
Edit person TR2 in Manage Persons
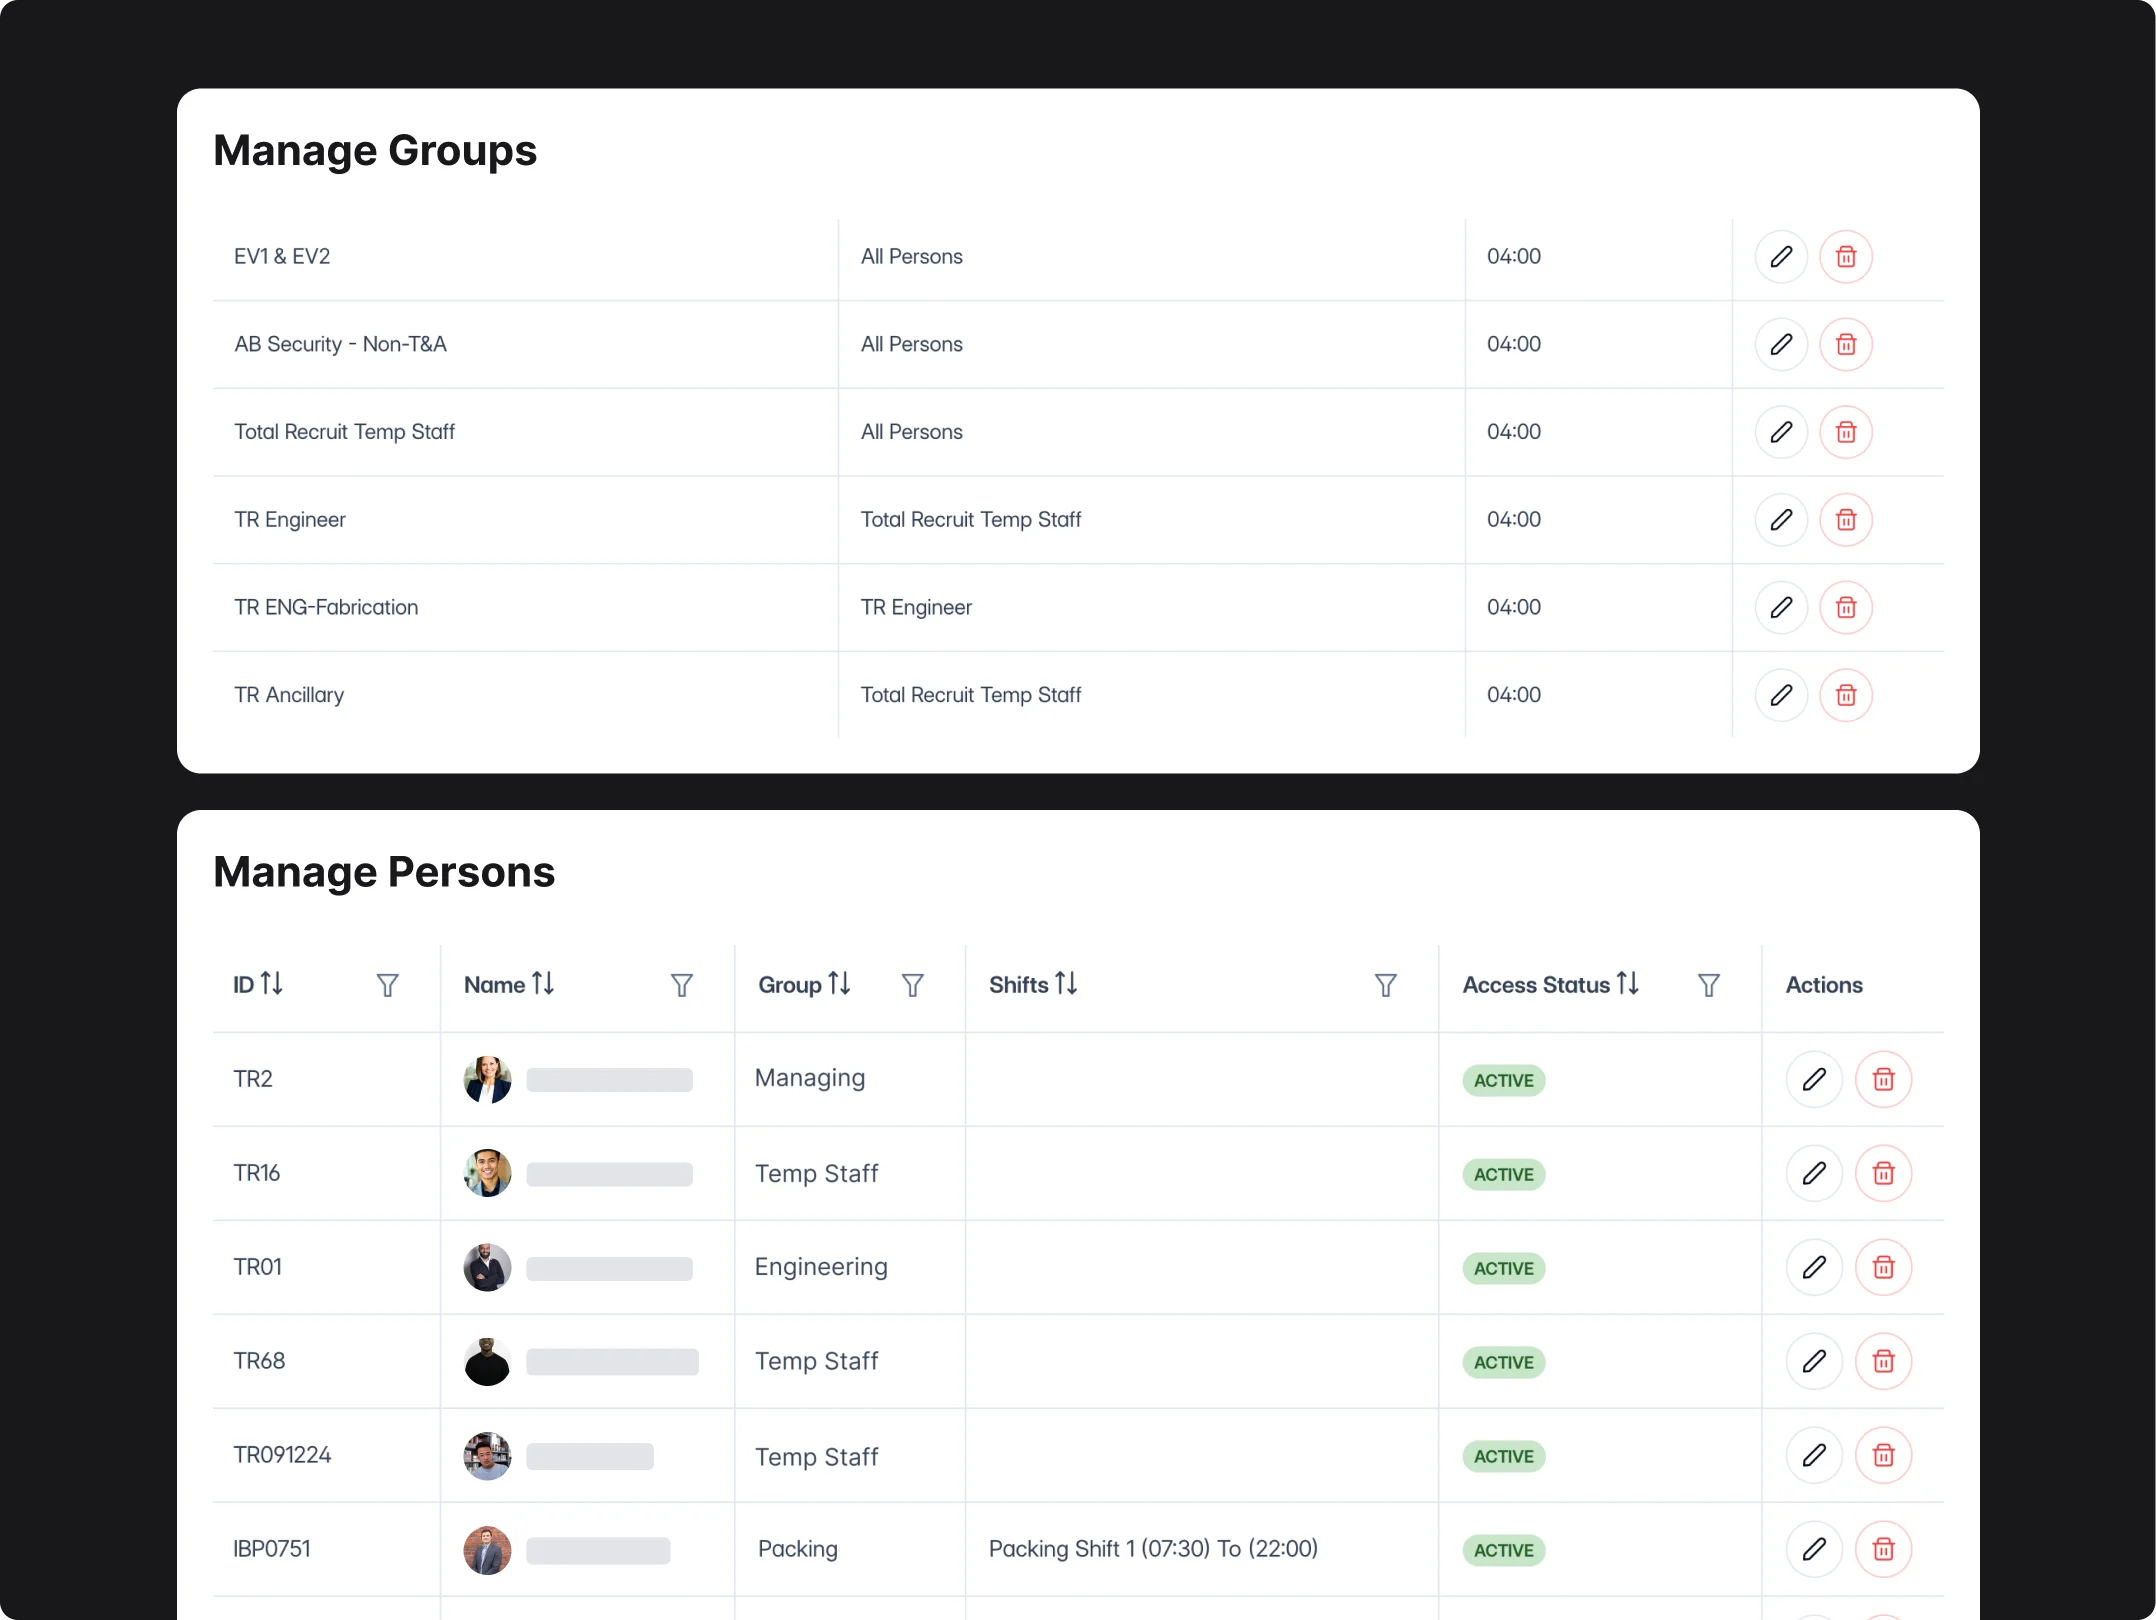click(1814, 1079)
